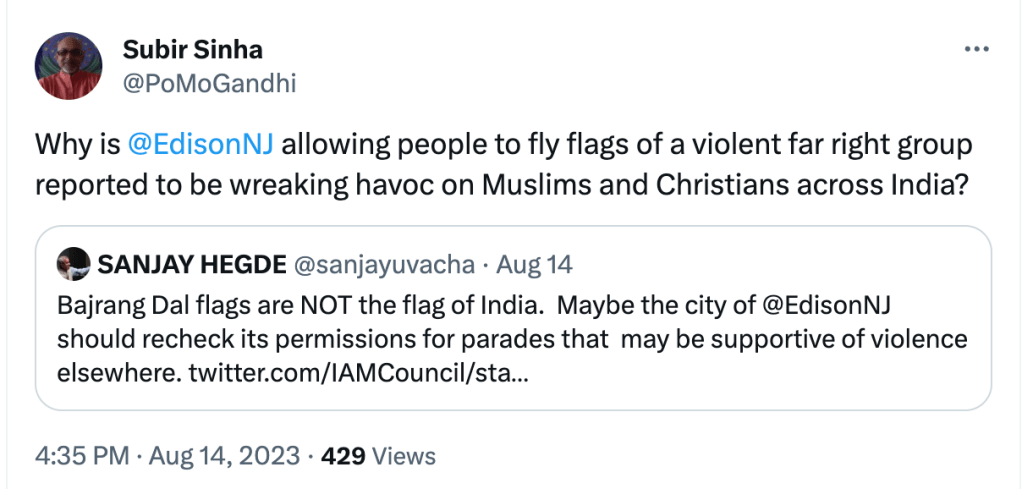
Task: Click Subir Sinha's profile avatar
Action: [68, 66]
